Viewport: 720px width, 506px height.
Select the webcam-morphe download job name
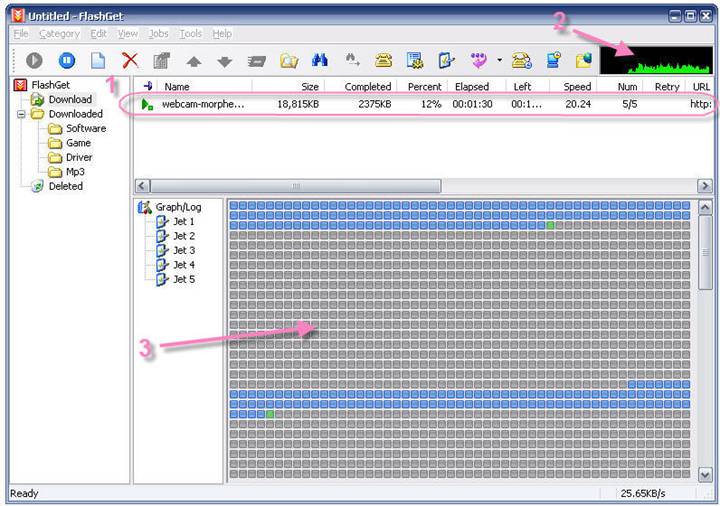203,104
